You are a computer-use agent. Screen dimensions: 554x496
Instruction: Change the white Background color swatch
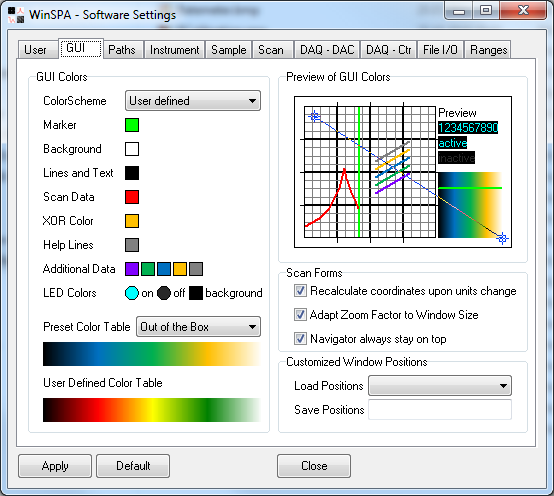pos(132,149)
